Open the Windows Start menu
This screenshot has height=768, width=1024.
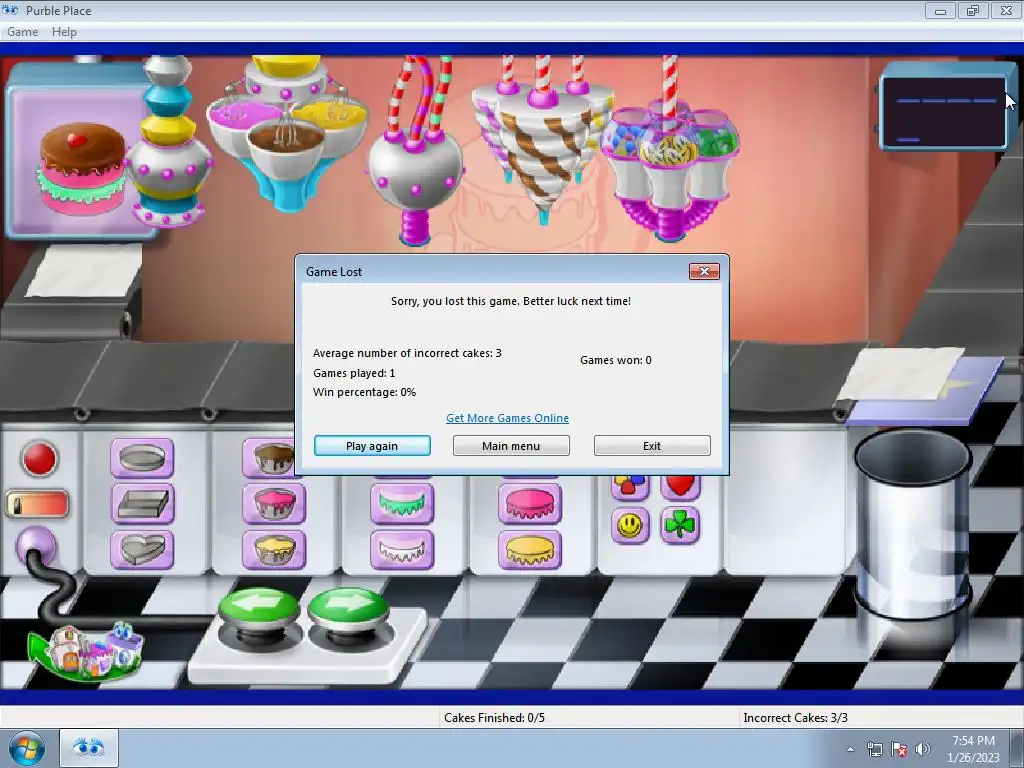click(26, 748)
